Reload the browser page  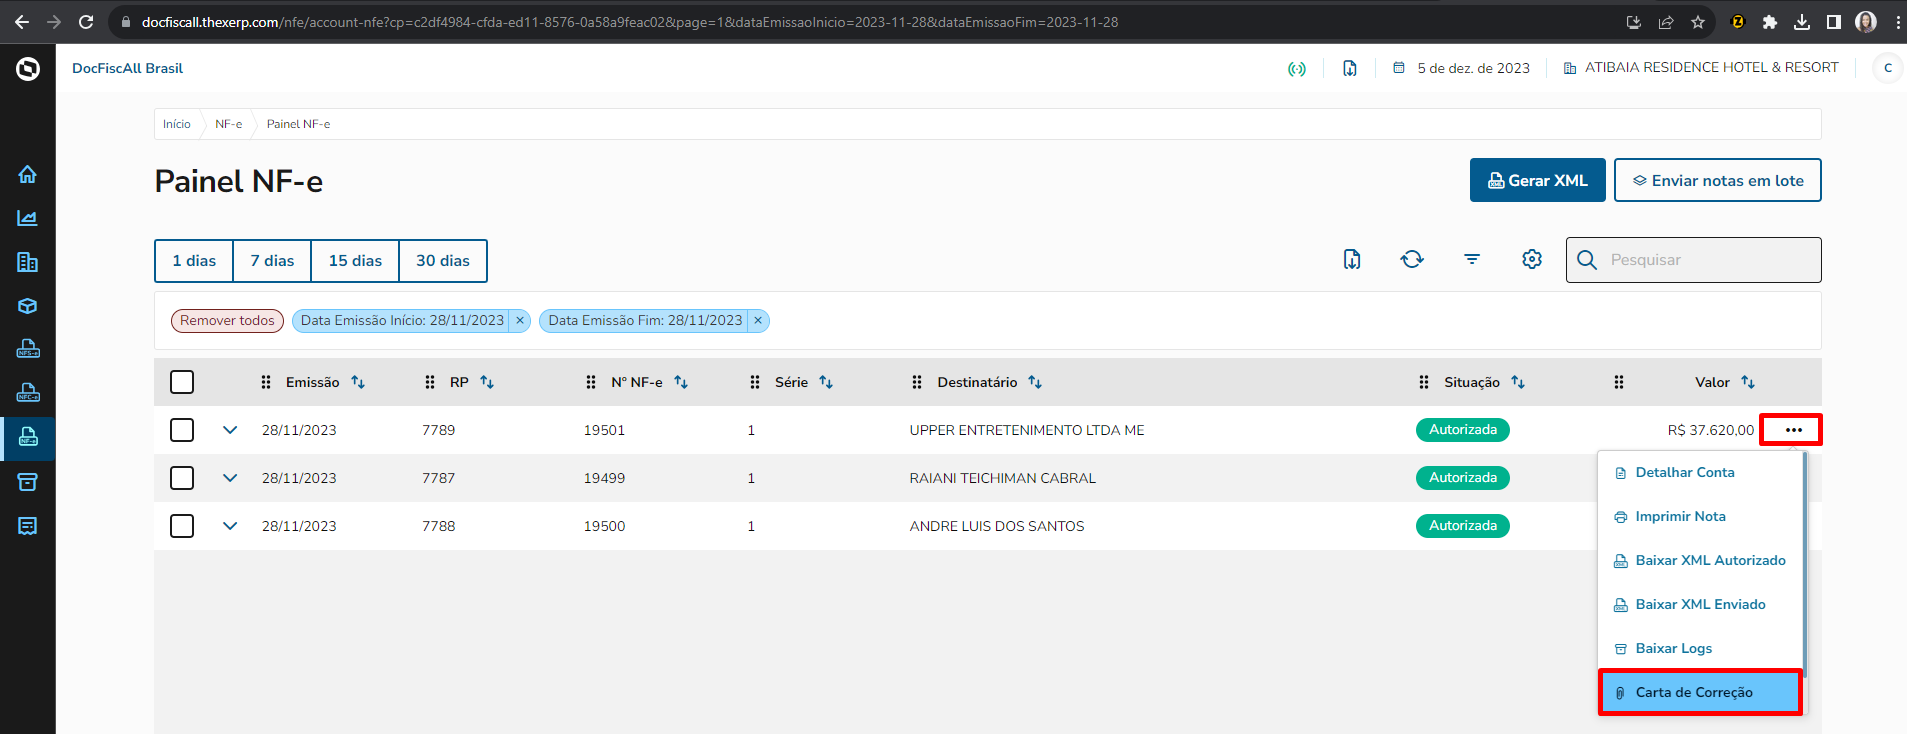(x=86, y=22)
